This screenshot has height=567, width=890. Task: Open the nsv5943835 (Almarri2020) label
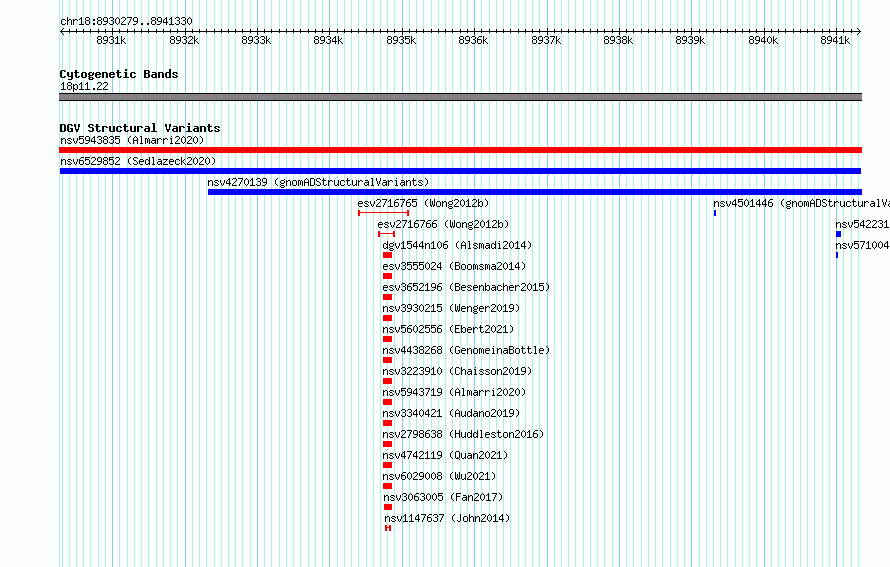(132, 140)
